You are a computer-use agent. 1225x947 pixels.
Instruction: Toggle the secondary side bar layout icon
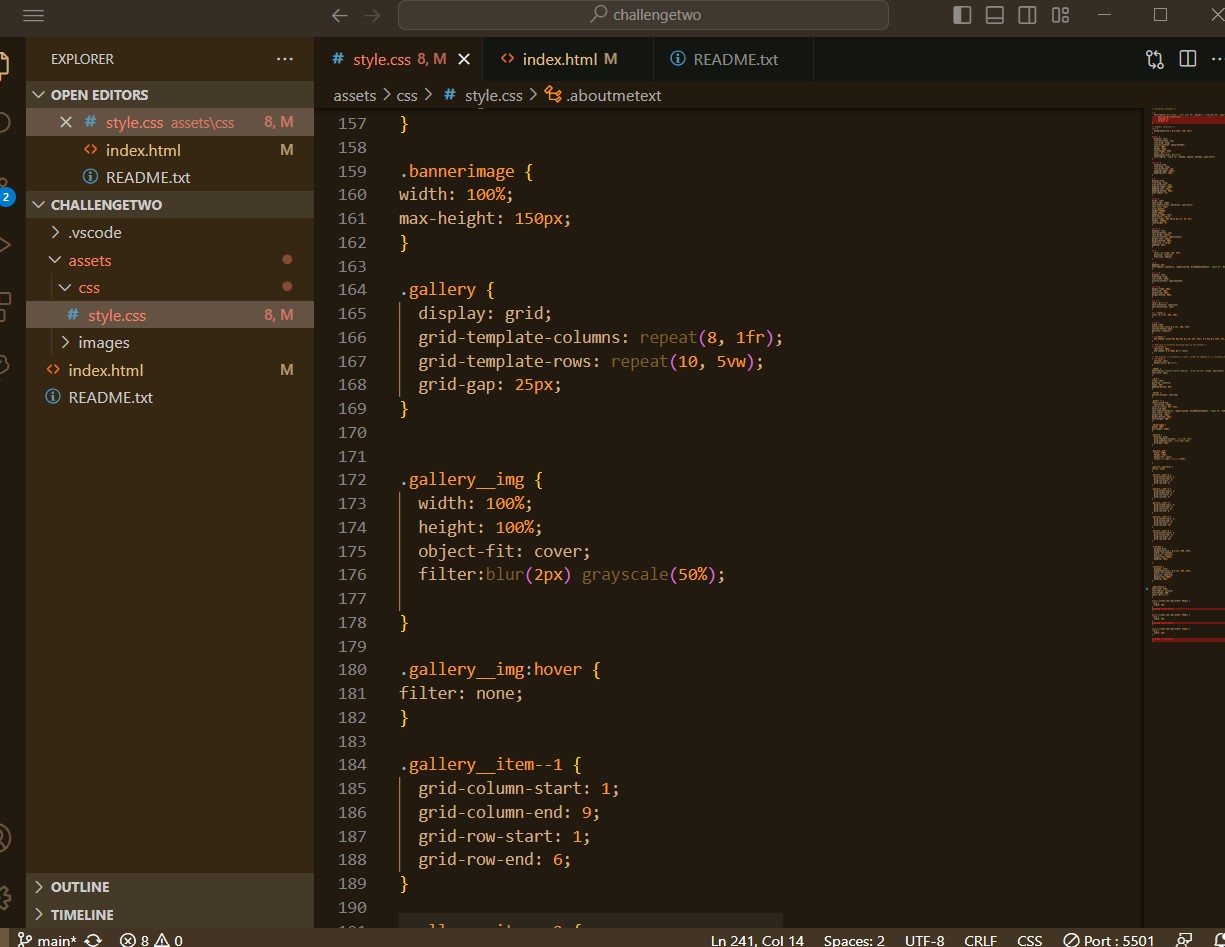pyautogui.click(x=1027, y=15)
